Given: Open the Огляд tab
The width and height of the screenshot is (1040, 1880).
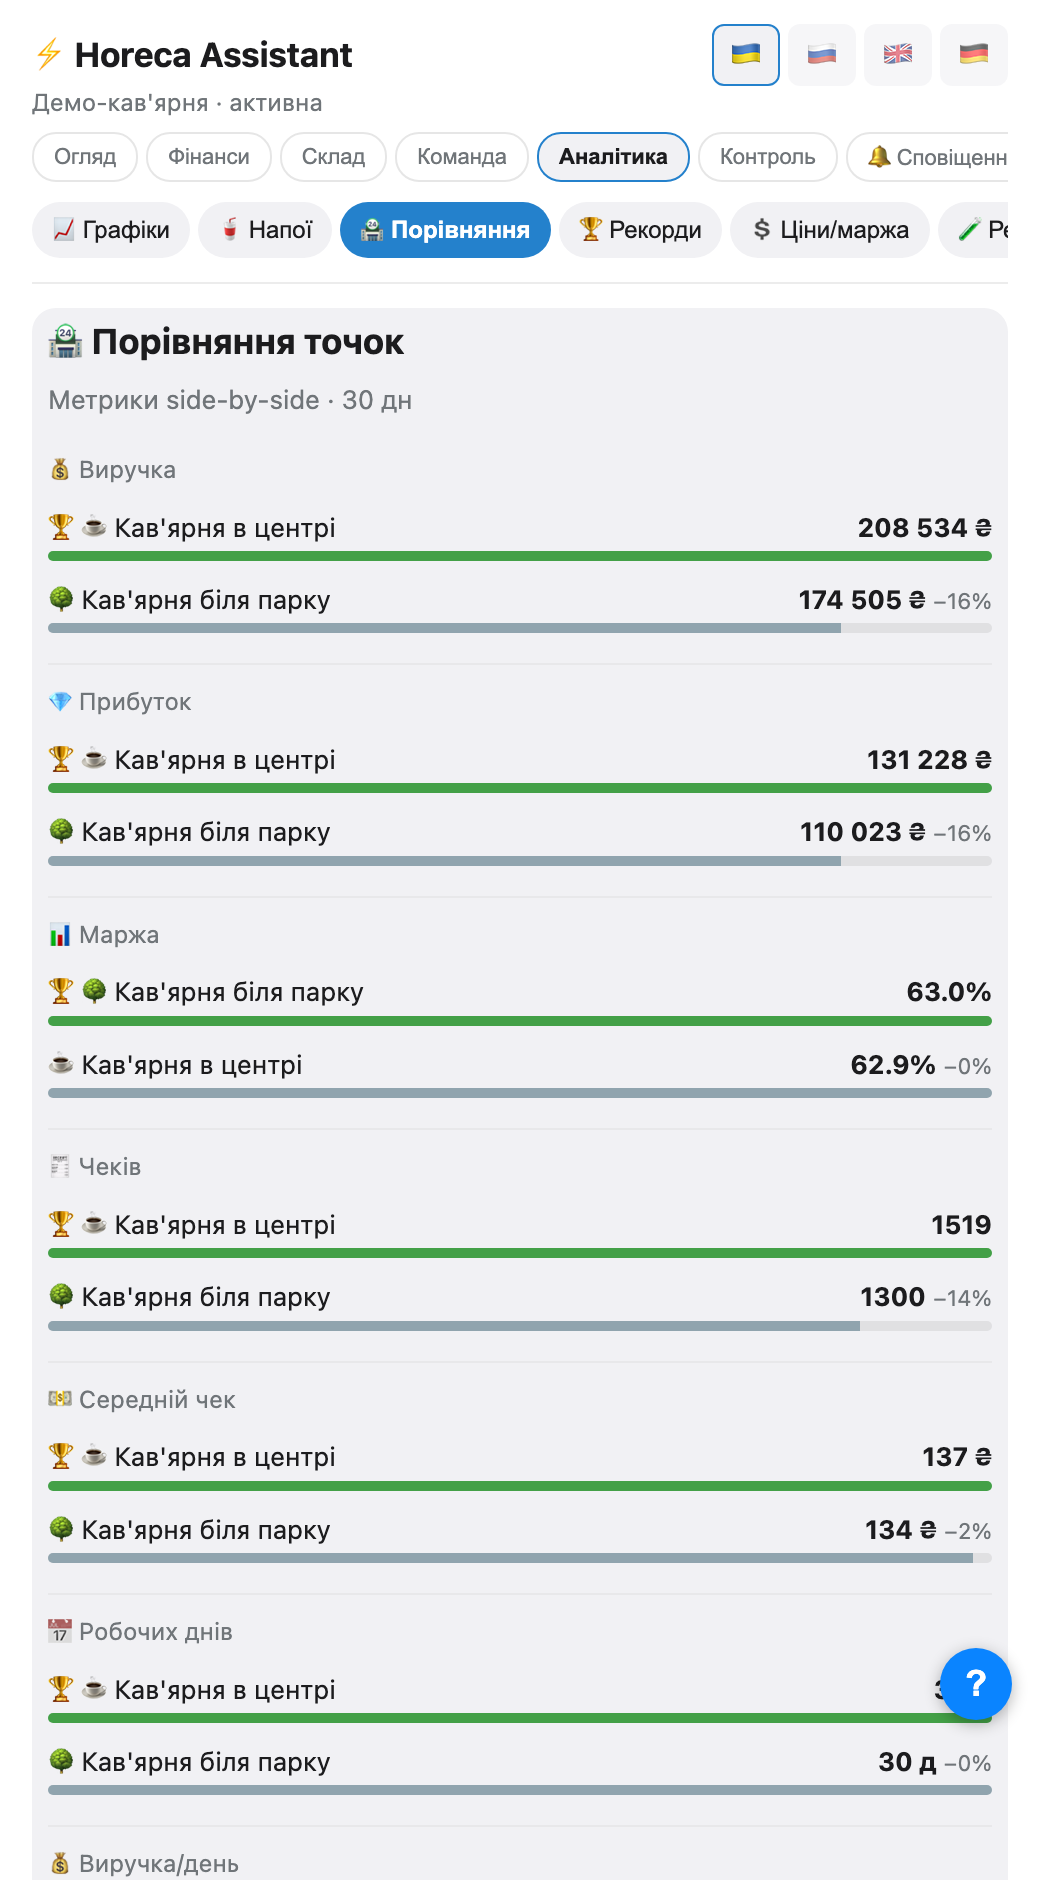Looking at the screenshot, I should coord(85,157).
